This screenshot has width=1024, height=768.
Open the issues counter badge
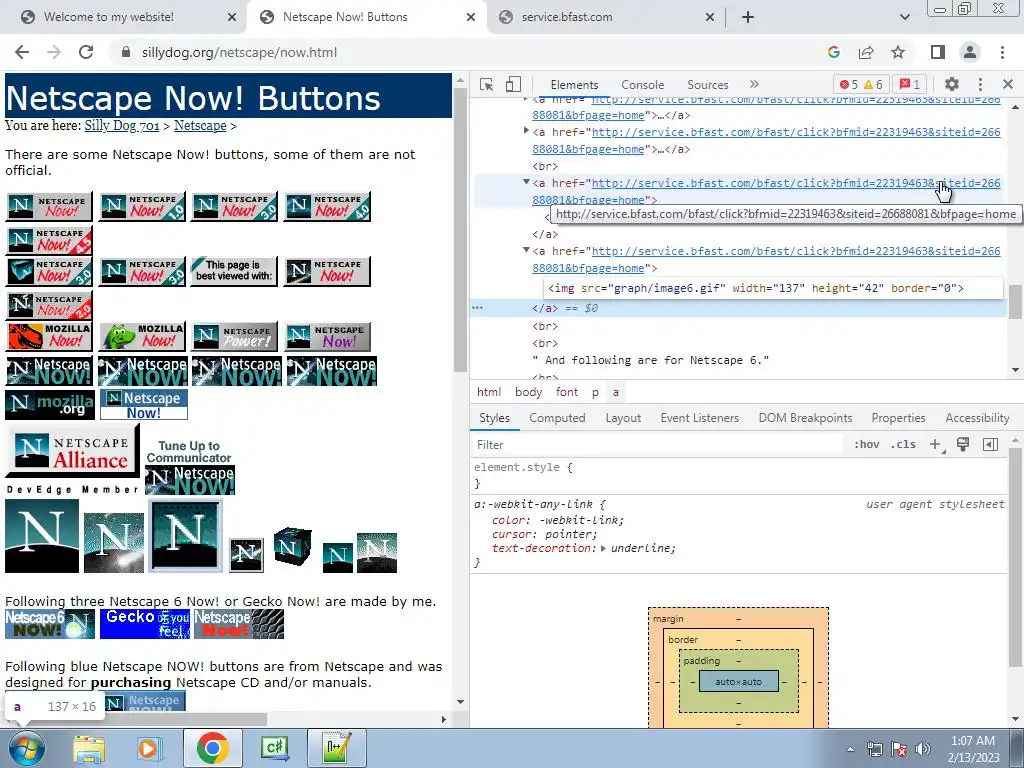click(x=910, y=85)
